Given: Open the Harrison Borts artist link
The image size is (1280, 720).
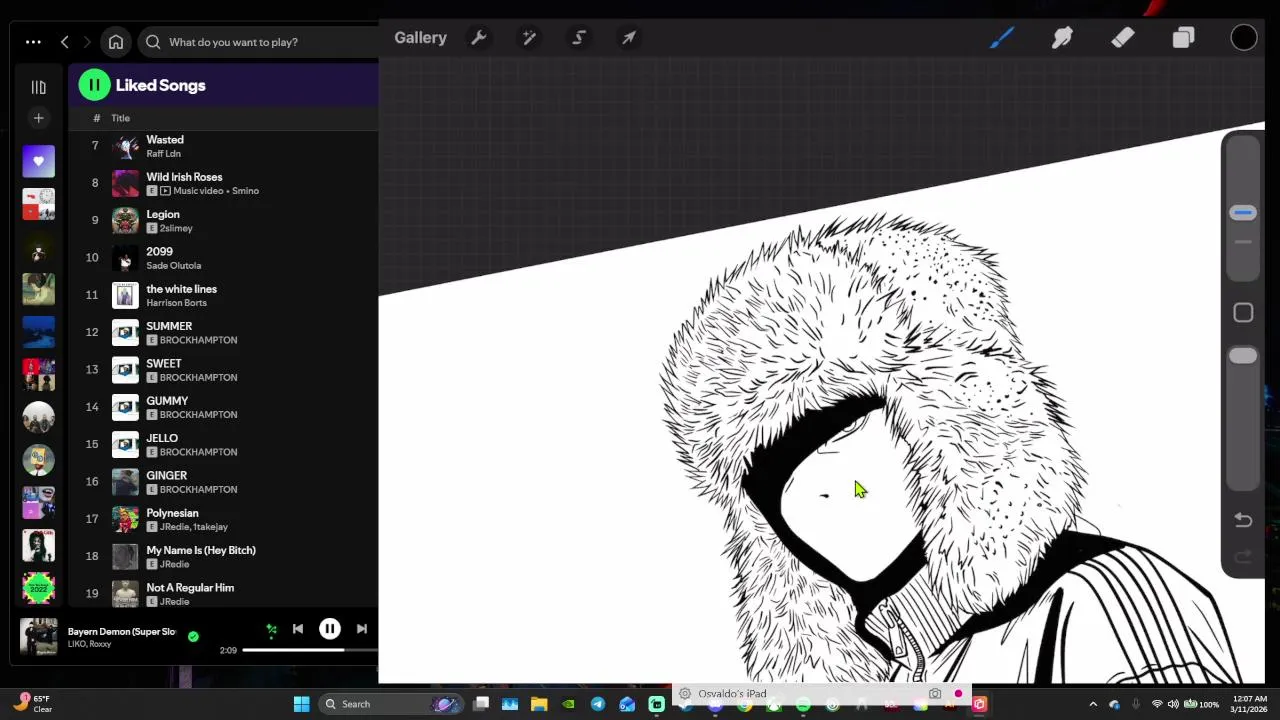Looking at the screenshot, I should click(x=176, y=303).
